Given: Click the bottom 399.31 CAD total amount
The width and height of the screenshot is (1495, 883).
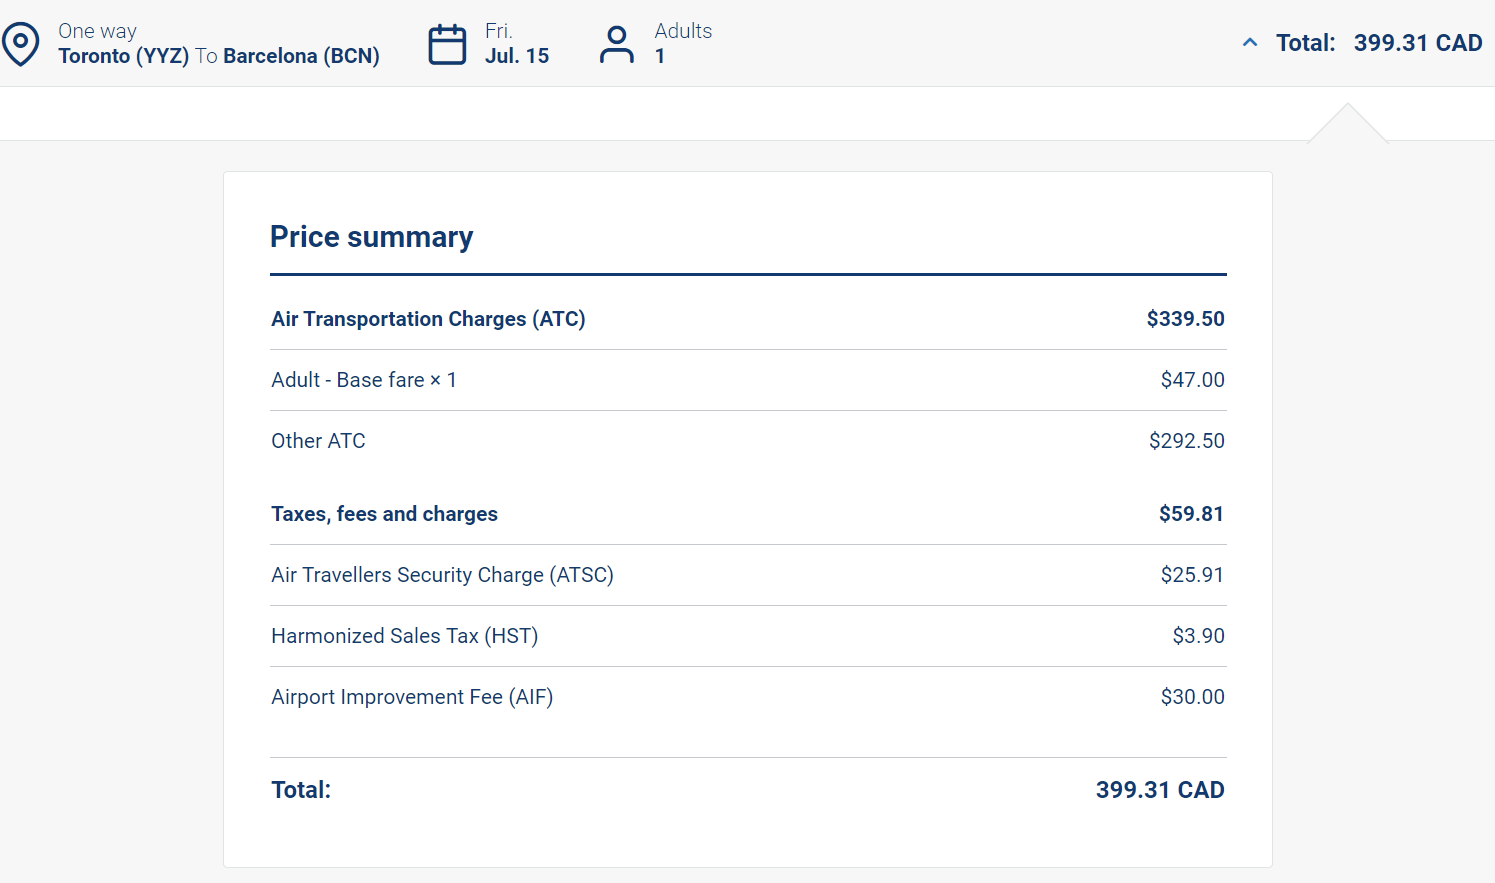Looking at the screenshot, I should tap(1159, 790).
